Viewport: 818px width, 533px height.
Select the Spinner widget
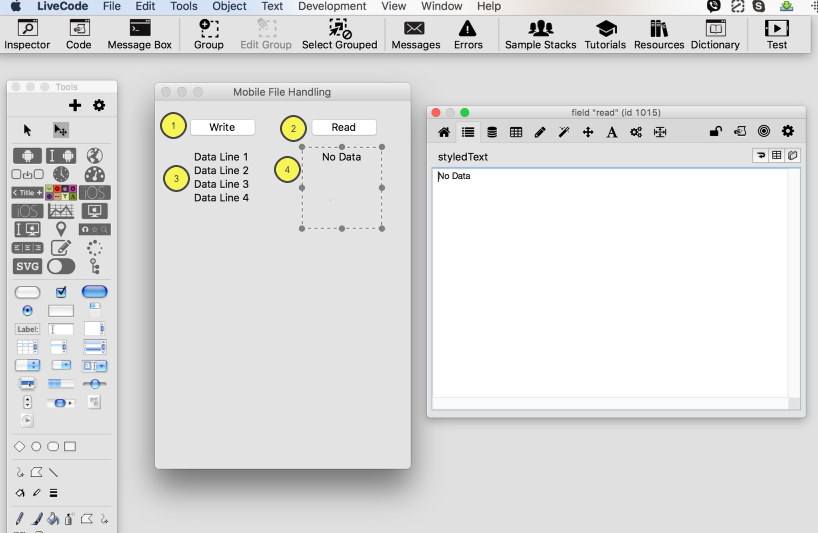point(94,248)
